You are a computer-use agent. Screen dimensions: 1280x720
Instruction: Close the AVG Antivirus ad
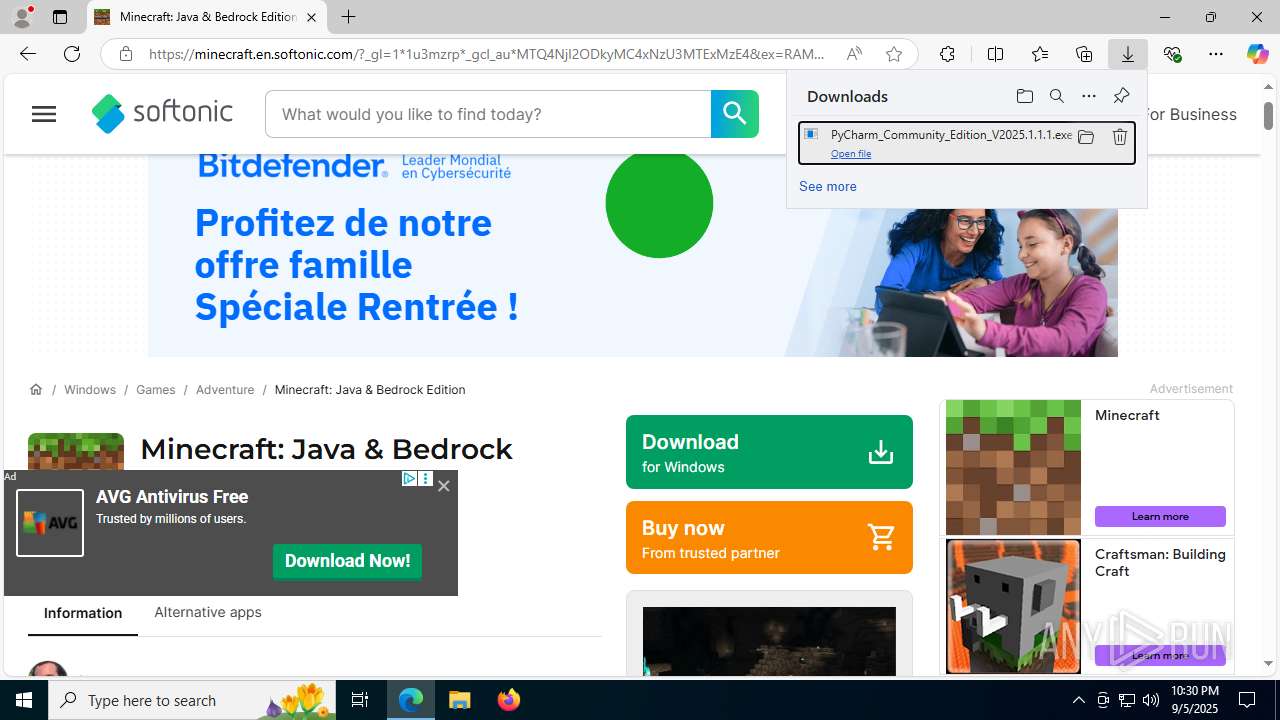(444, 486)
